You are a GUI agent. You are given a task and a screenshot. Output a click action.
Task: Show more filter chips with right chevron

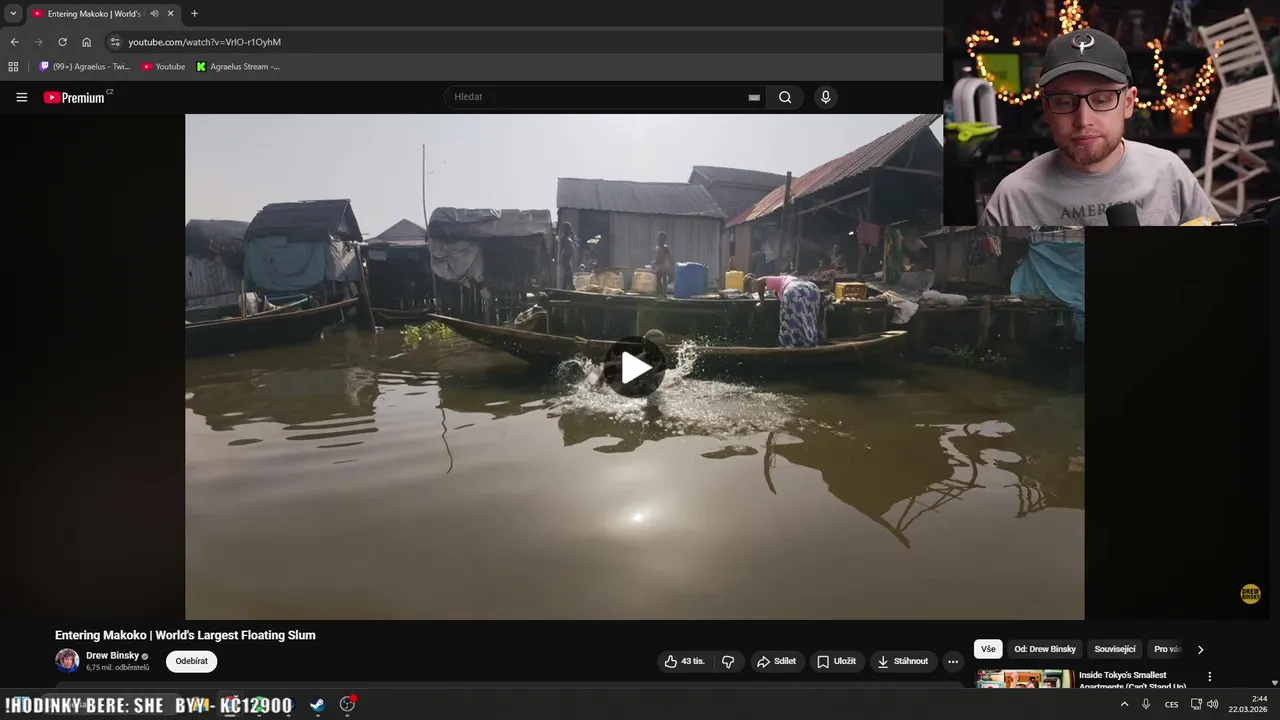pos(1201,649)
